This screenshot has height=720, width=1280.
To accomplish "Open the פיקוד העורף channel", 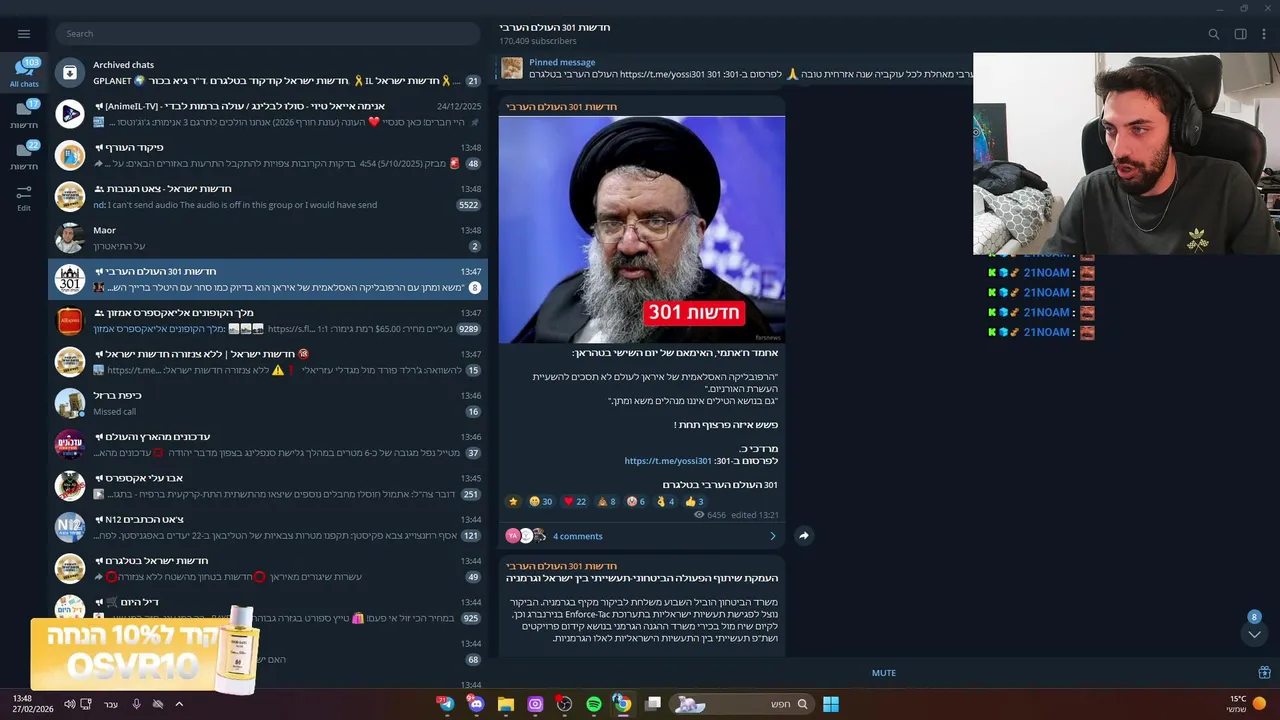I will click(268, 155).
